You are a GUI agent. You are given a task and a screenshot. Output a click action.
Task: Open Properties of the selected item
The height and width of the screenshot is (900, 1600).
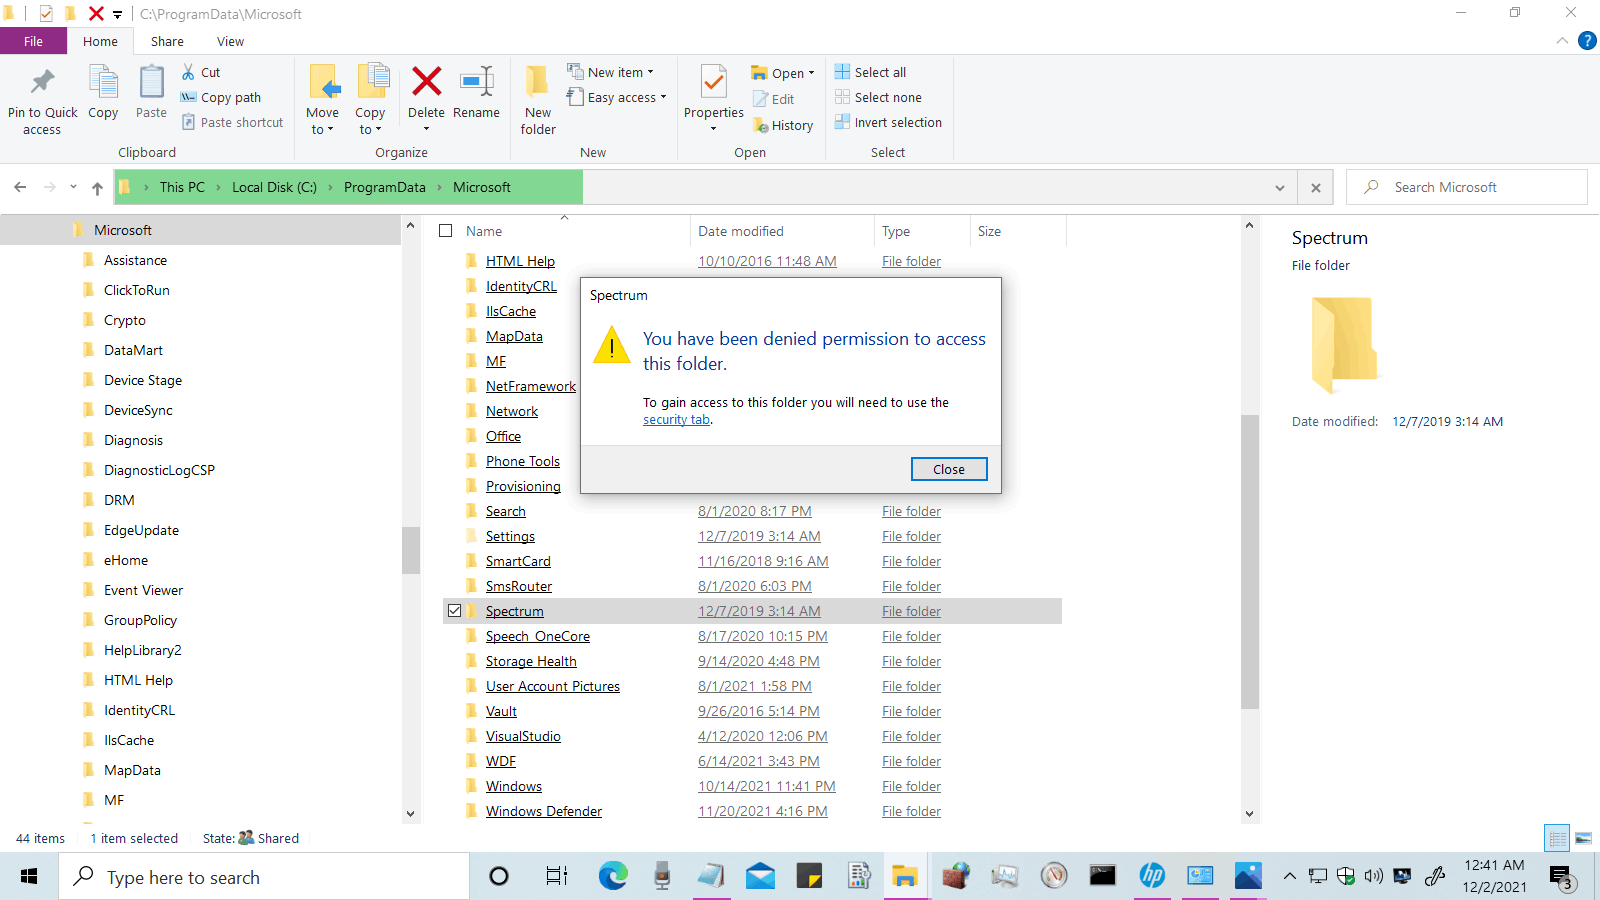(713, 92)
